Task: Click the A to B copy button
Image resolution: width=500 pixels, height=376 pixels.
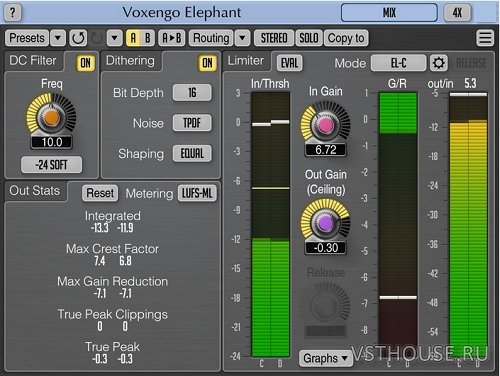Action: (172, 38)
